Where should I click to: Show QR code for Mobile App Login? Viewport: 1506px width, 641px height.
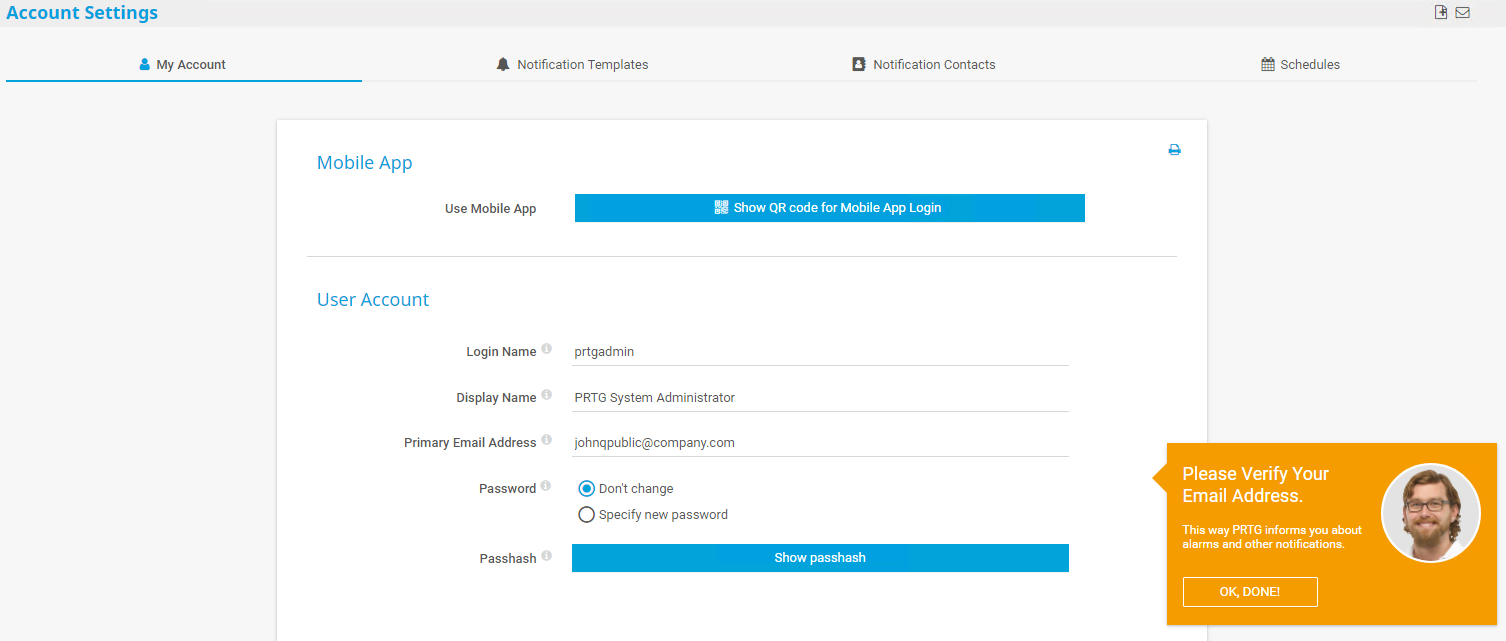pyautogui.click(x=829, y=208)
